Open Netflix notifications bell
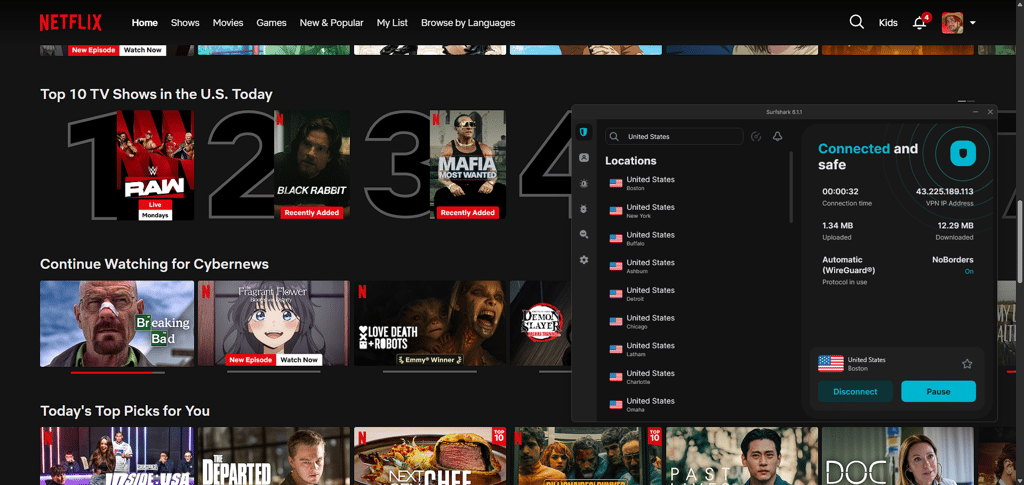Viewport: 1024px width, 485px height. 920,23
